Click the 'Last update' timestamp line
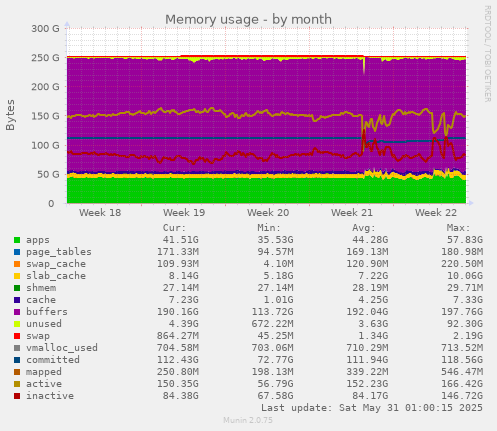Viewport: 497px width, 431px height. pyautogui.click(x=372, y=408)
